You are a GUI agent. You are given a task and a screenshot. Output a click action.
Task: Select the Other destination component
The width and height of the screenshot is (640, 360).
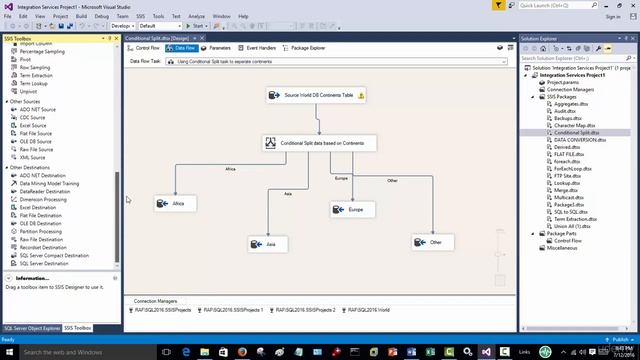433,242
